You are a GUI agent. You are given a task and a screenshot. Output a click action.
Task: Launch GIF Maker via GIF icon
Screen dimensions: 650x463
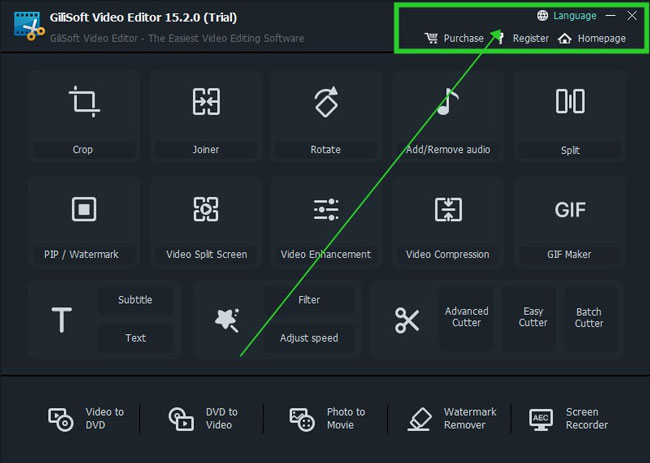click(570, 210)
